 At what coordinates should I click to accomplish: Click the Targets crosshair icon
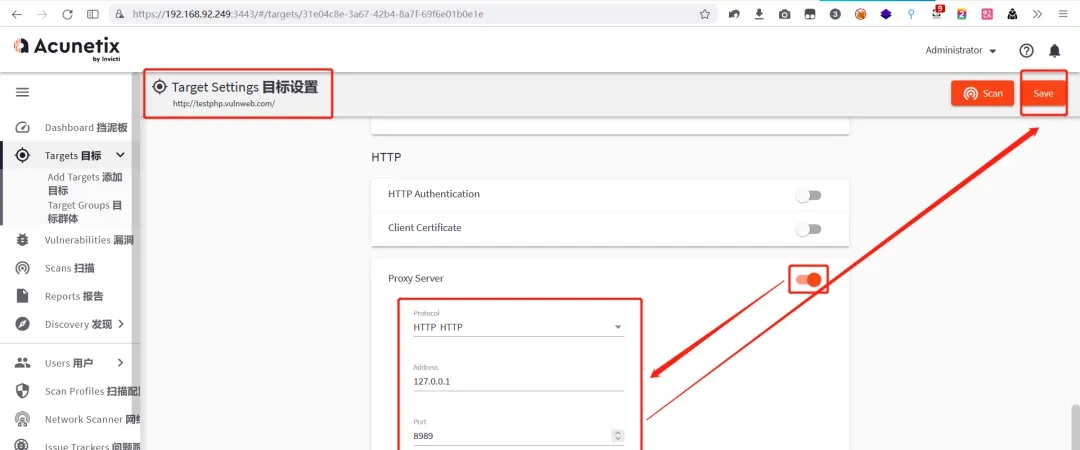[23, 156]
